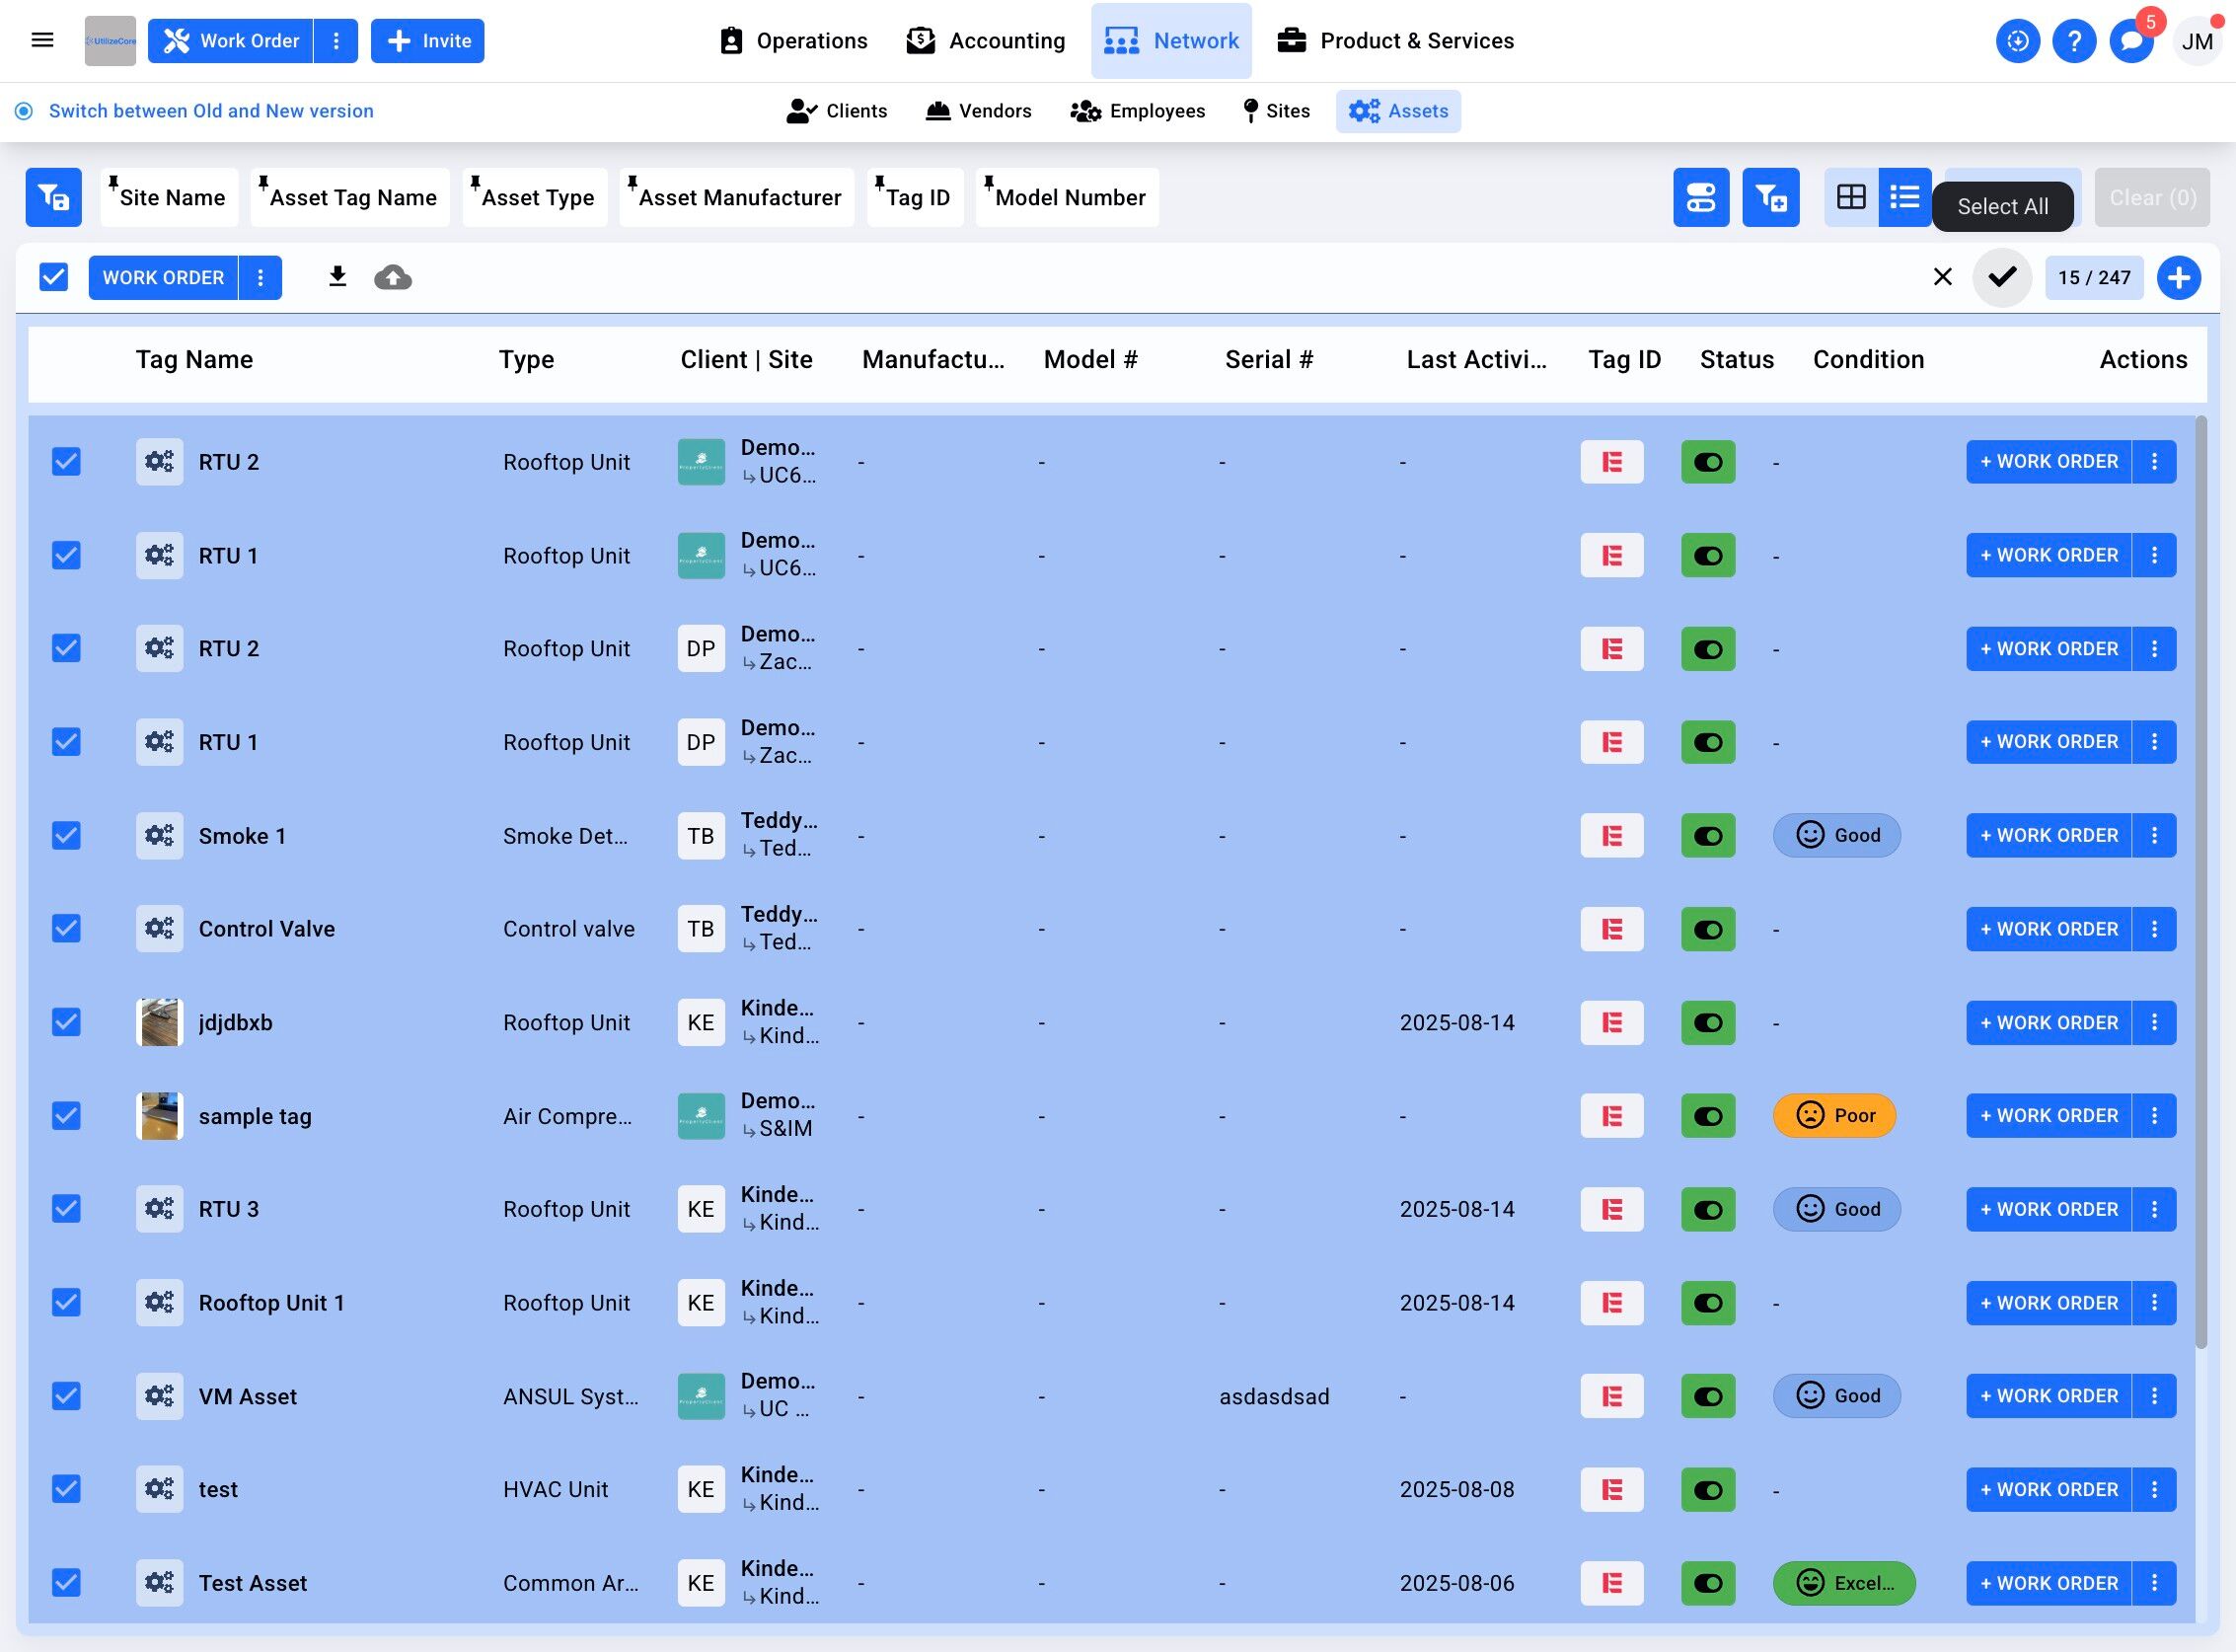The image size is (2236, 1652).
Task: Click the cloud upload icon
Action: tap(393, 277)
